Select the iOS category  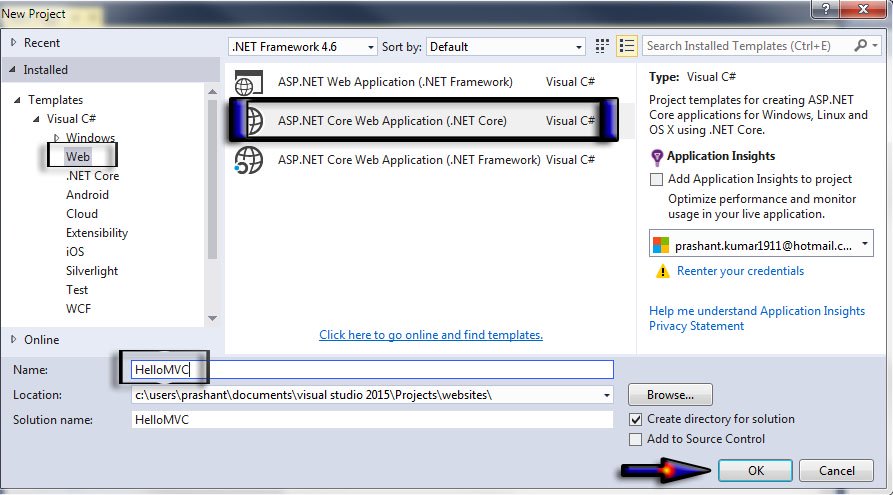[x=75, y=252]
